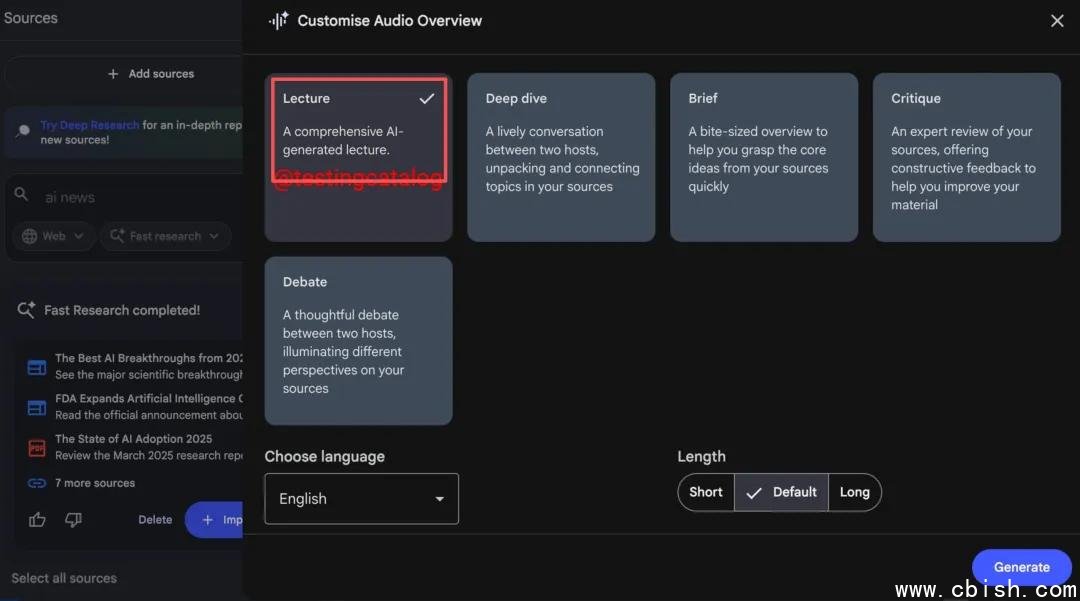Viewport: 1080px width, 601px height.
Task: Select the Short length option
Action: pyautogui.click(x=706, y=492)
